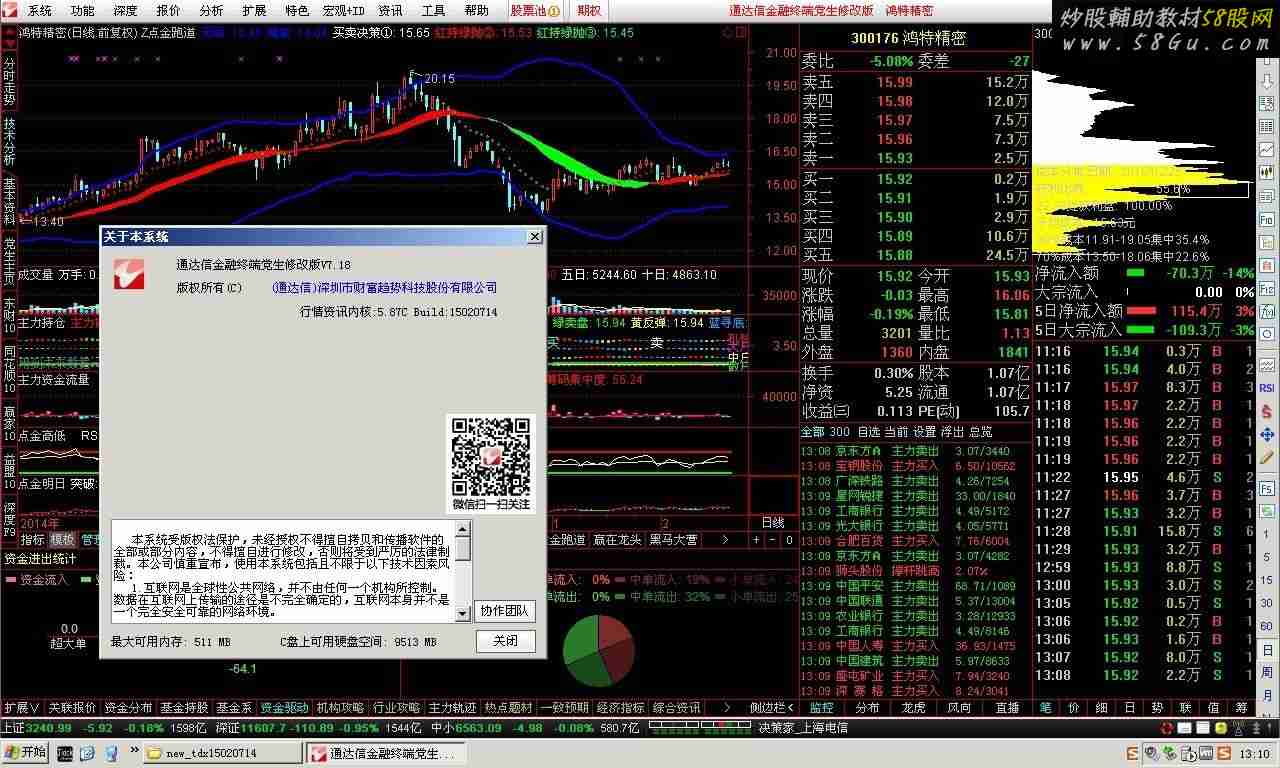The width and height of the screenshot is (1280, 768).
Task: Collapse the 侧边栏 sidebar toggle
Action: coord(770,708)
